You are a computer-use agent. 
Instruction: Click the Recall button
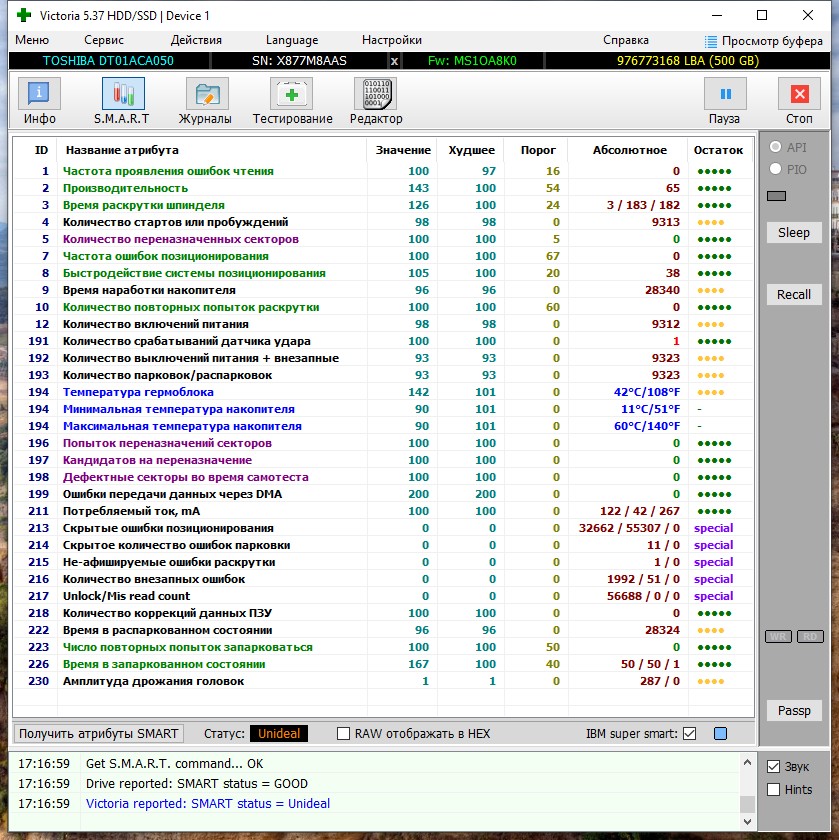click(x=794, y=295)
